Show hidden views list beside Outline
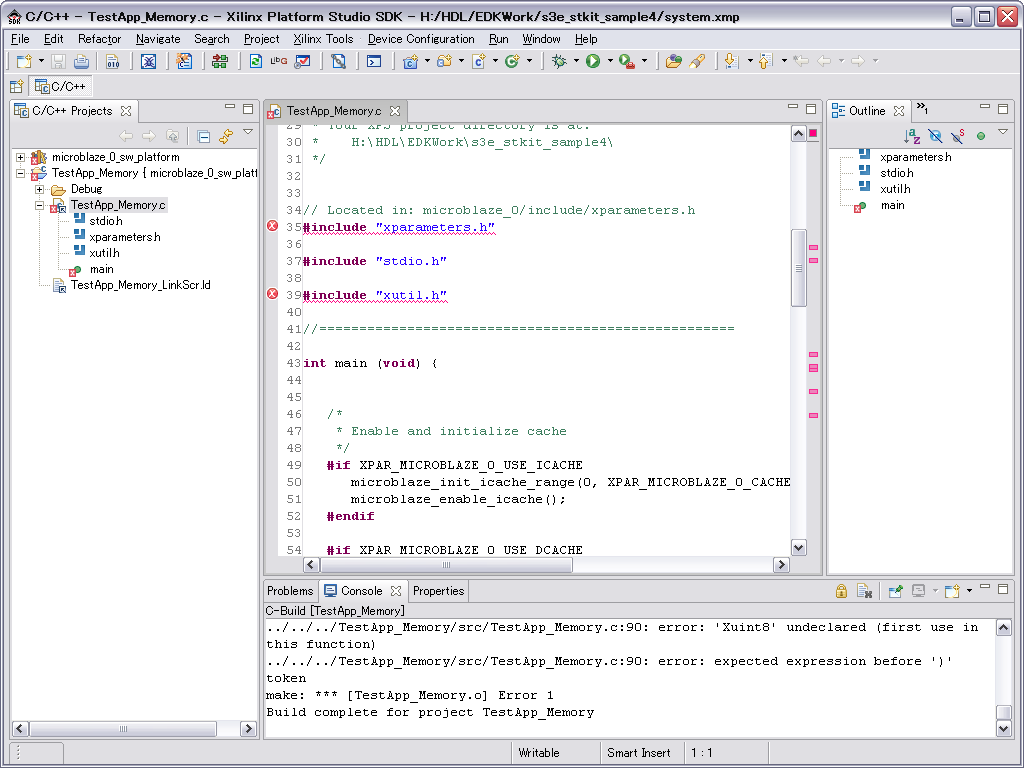Image resolution: width=1024 pixels, height=768 pixels. 921,108
